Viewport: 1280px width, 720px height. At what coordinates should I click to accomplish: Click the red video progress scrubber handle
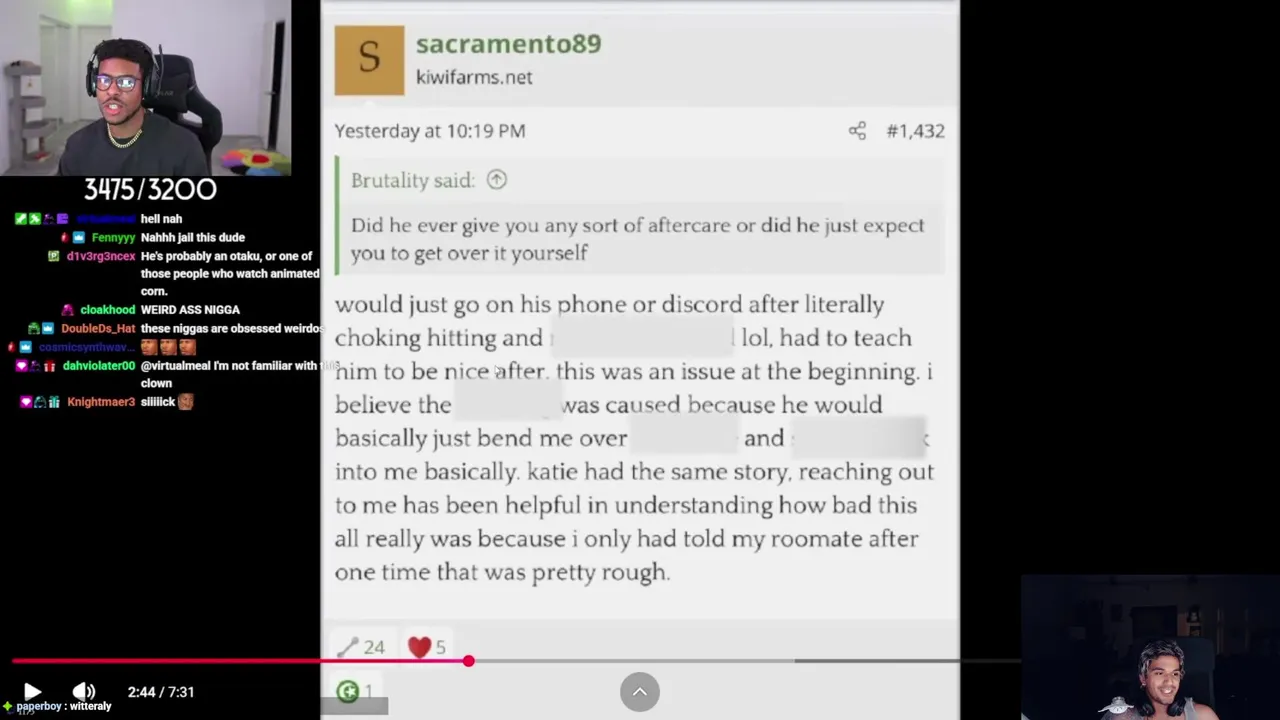point(468,661)
